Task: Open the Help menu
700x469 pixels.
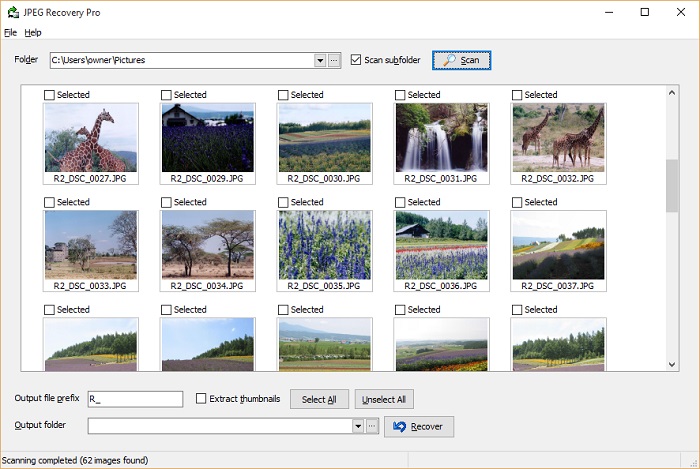Action: [x=33, y=32]
